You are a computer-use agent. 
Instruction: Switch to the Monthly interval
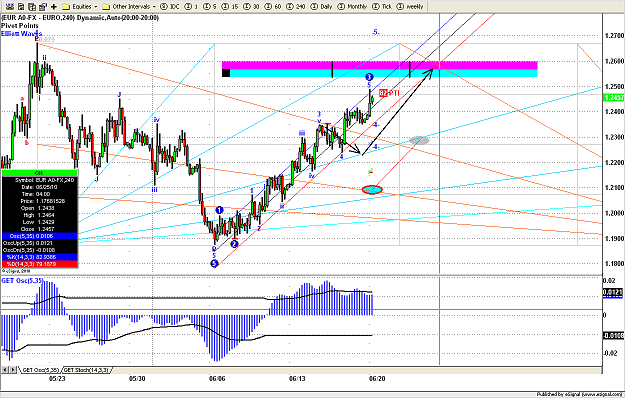point(352,6)
